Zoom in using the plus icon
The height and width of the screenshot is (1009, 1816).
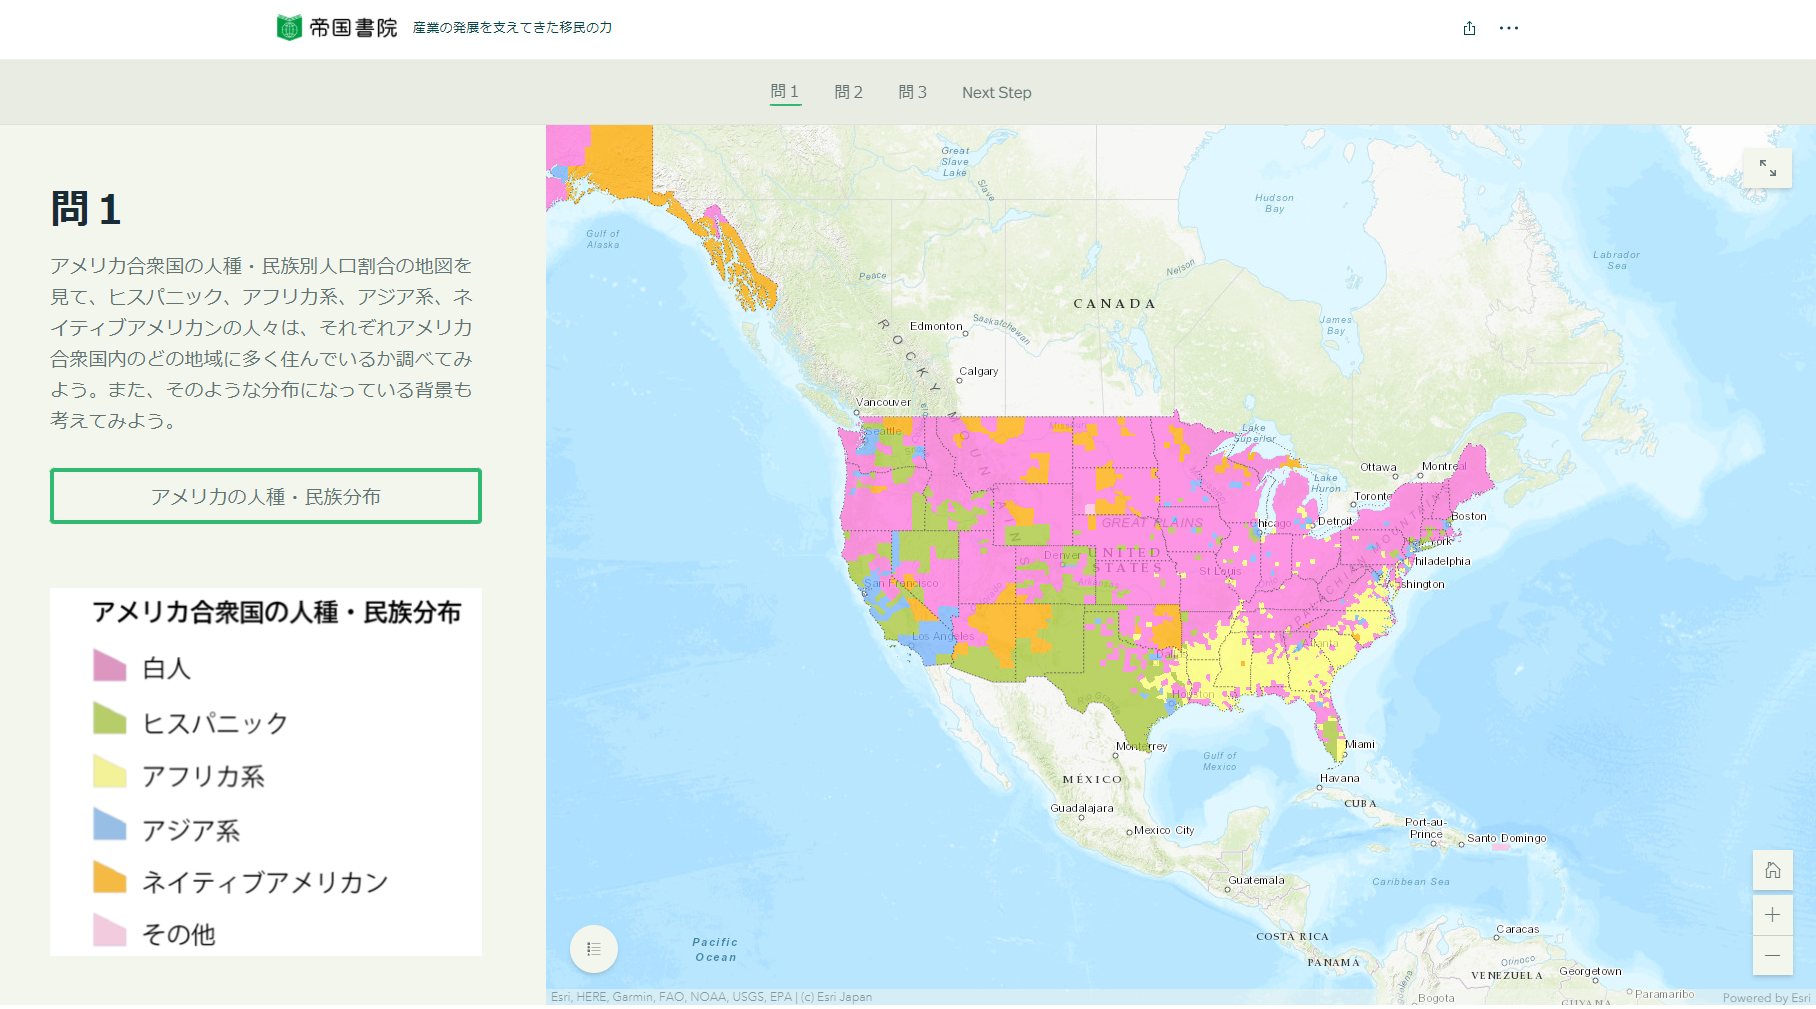(x=1773, y=913)
